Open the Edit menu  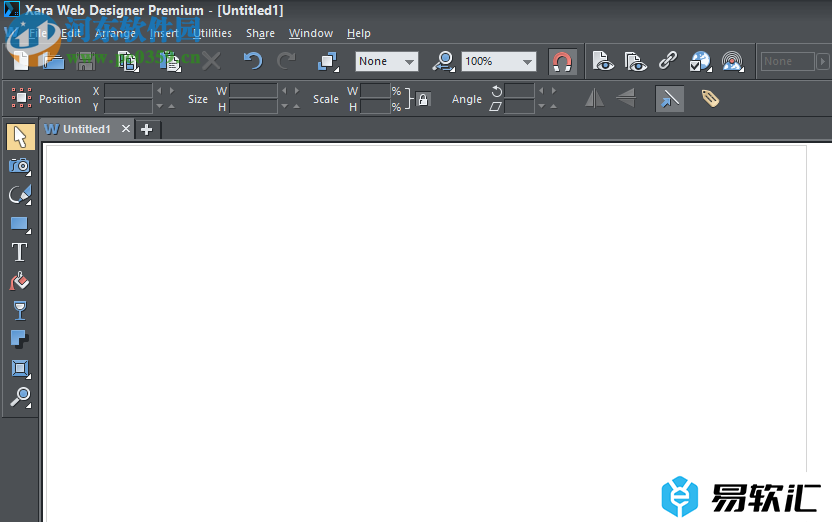click(71, 33)
